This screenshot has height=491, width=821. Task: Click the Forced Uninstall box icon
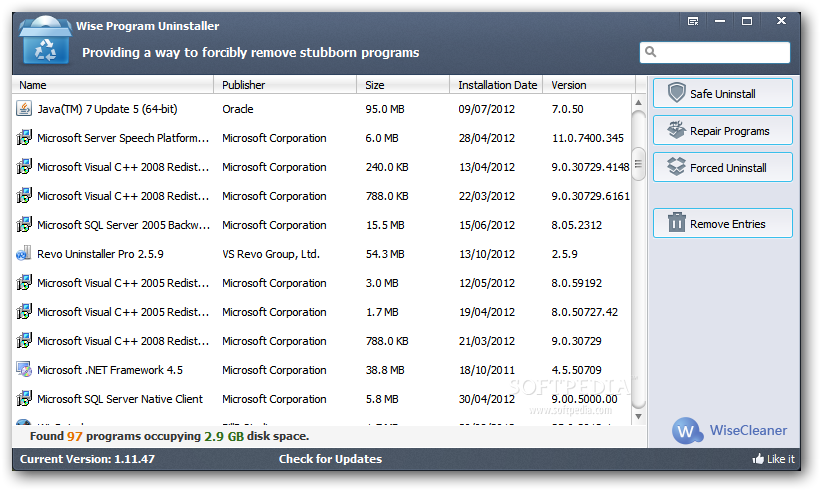[676, 167]
